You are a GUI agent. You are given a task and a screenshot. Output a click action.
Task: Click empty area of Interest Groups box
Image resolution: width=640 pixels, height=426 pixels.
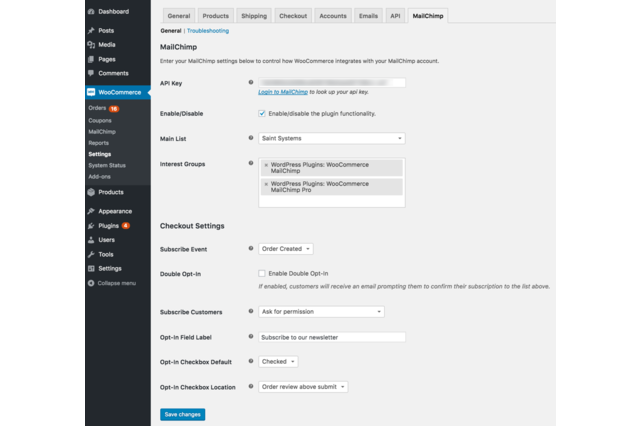click(332, 201)
